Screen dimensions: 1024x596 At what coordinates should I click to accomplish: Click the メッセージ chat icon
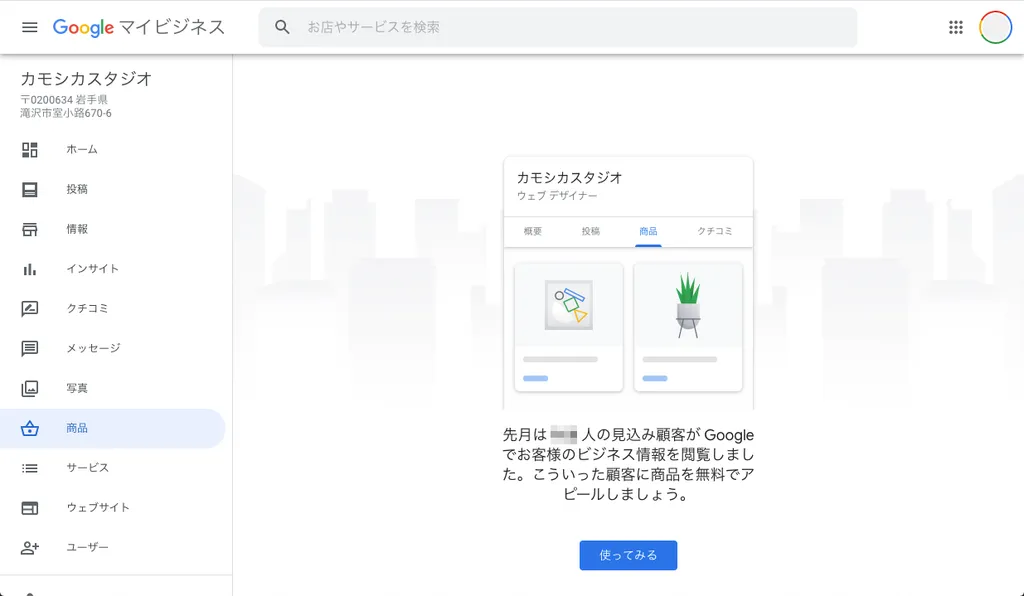coord(29,349)
